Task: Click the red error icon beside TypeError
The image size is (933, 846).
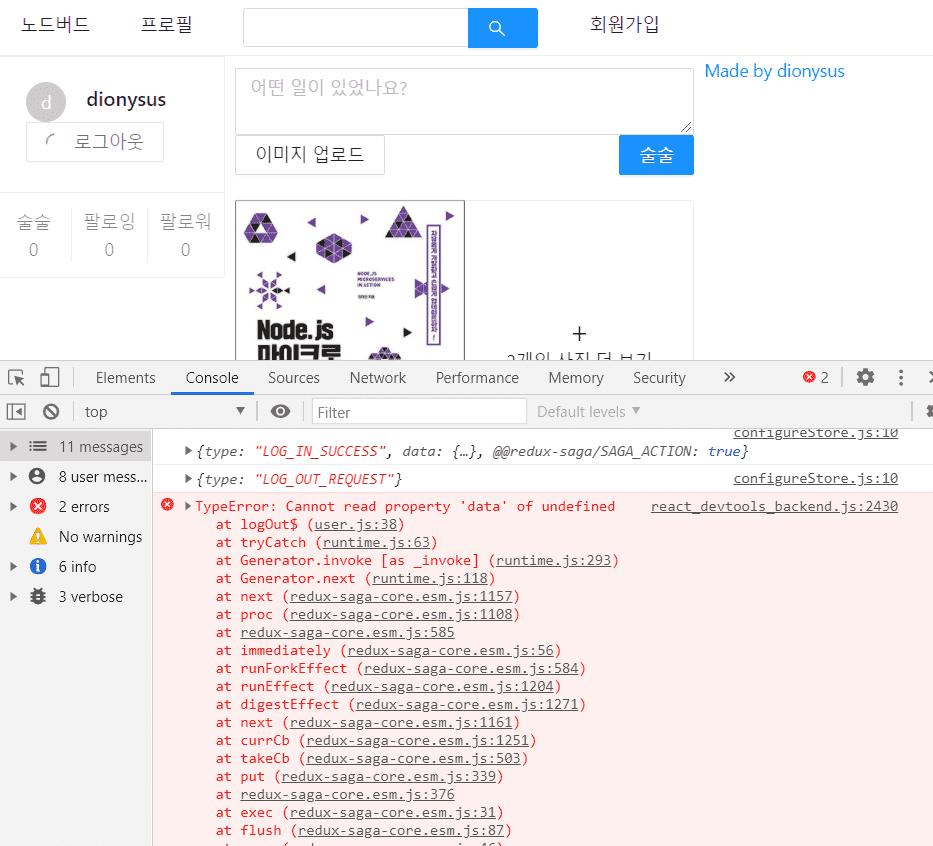Action: [x=168, y=505]
